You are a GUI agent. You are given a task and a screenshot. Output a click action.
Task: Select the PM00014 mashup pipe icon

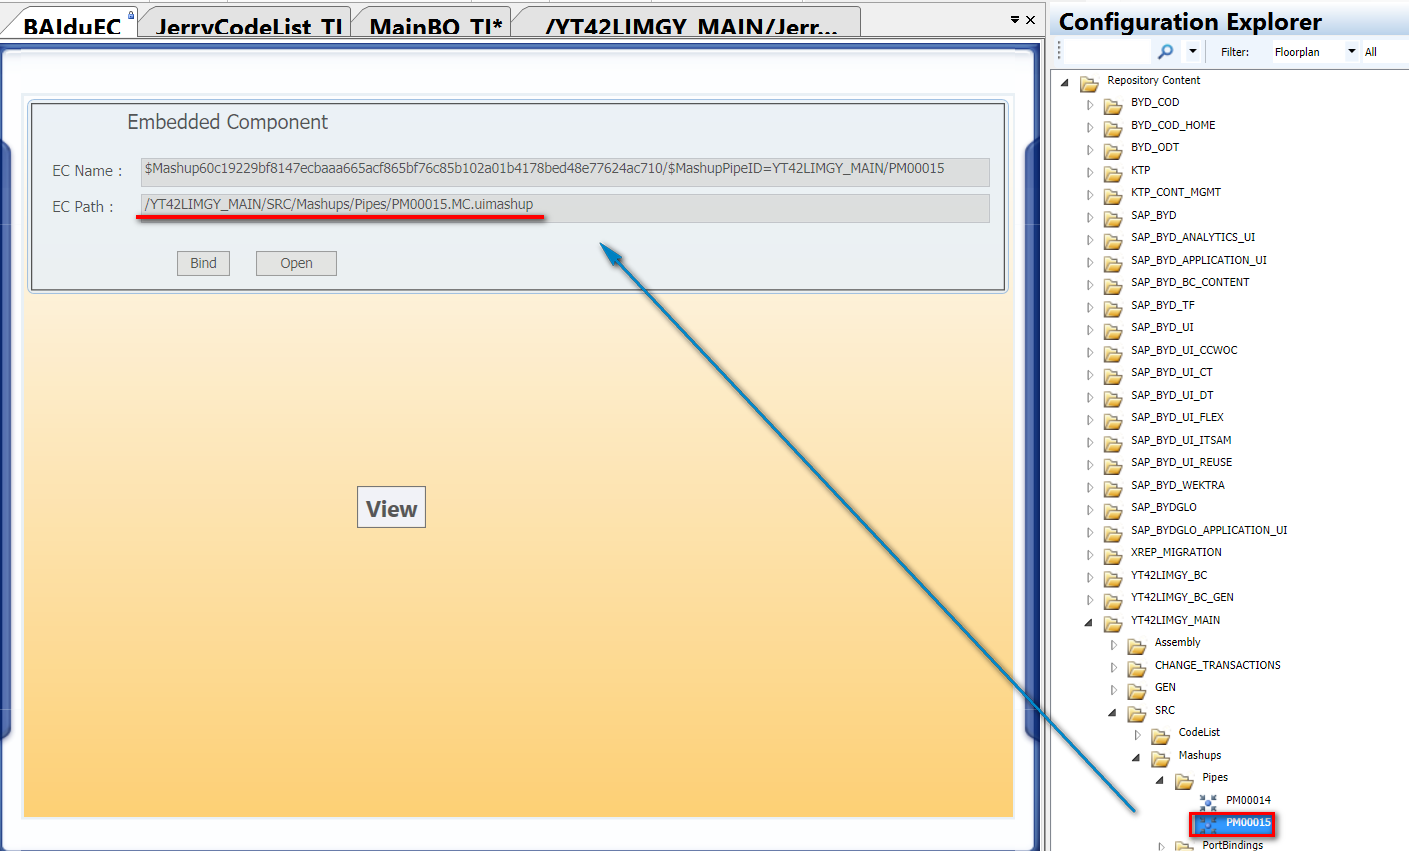[x=1208, y=802]
